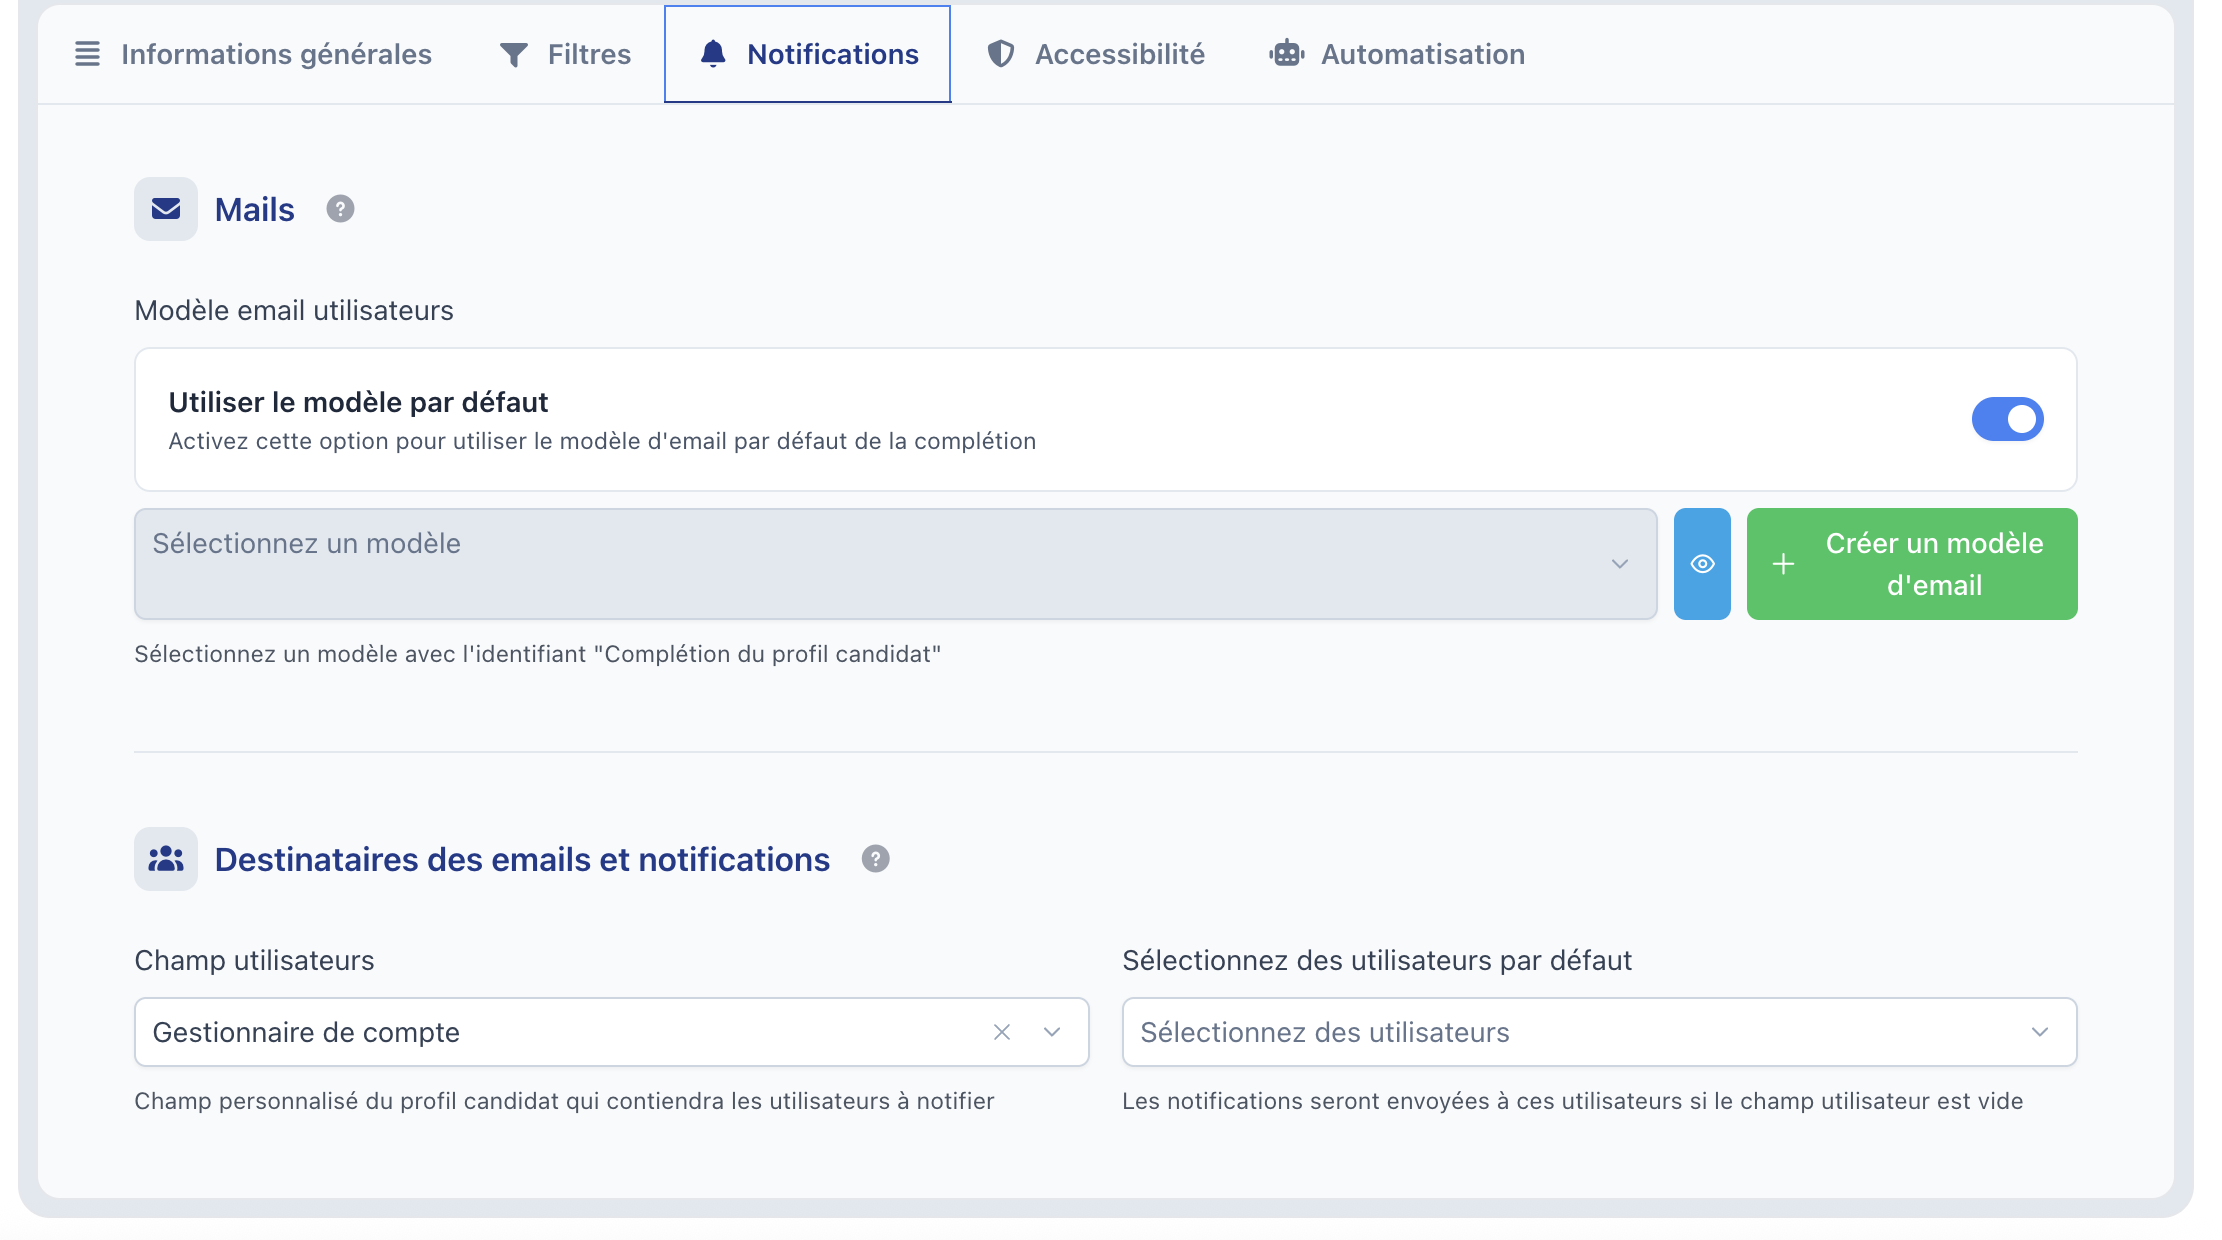2222x1240 pixels.
Task: Click the help icon next to Mails
Action: 340,209
